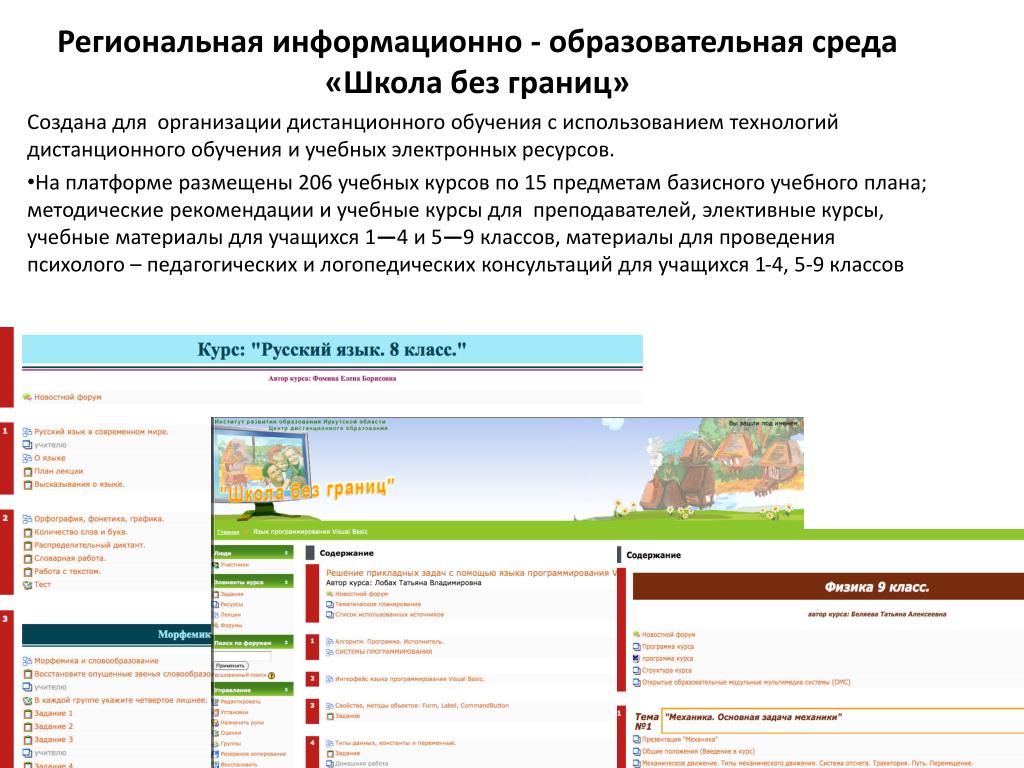Open Новостной форум in Russian language course

67,397
